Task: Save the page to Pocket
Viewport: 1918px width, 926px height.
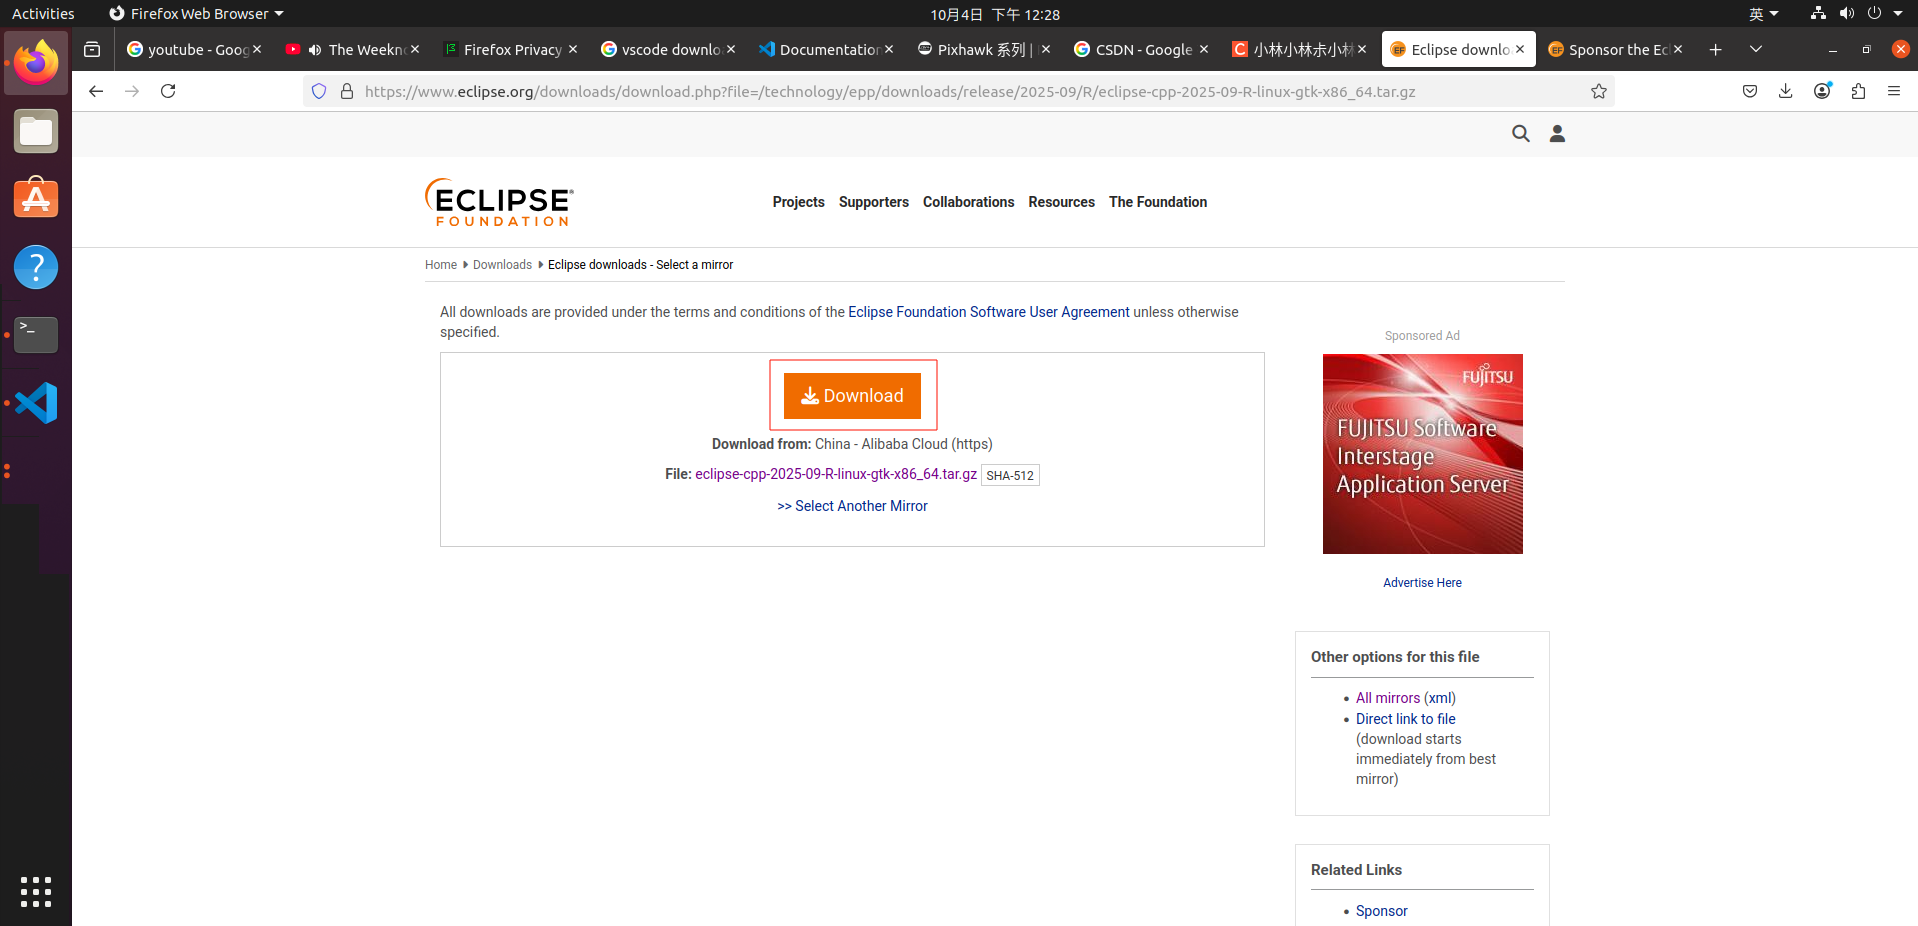Action: 1750,91
